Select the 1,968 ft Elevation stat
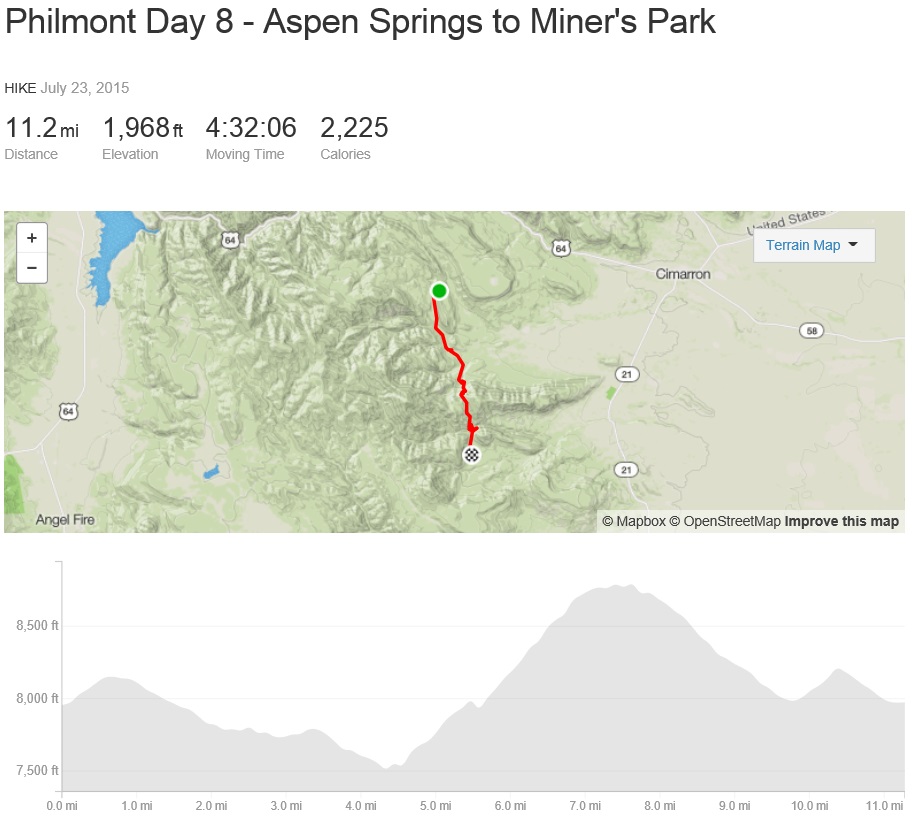 [143, 129]
